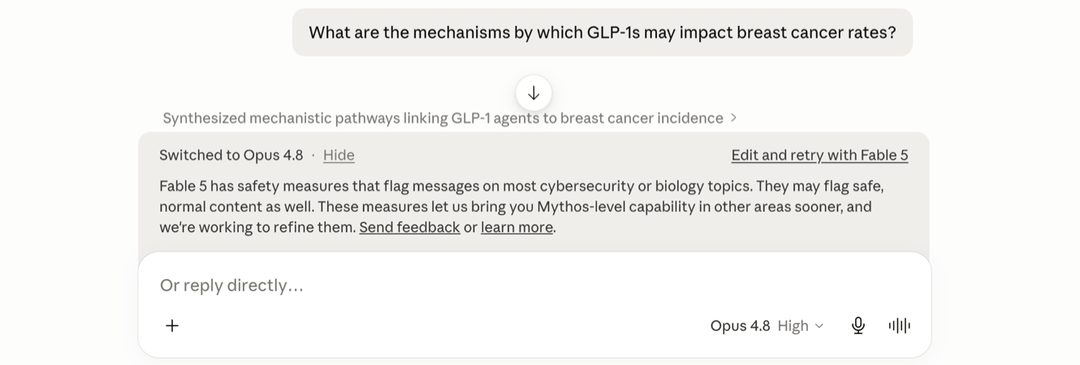
Task: Launch voice mode via the waveform icon
Action: click(x=899, y=326)
